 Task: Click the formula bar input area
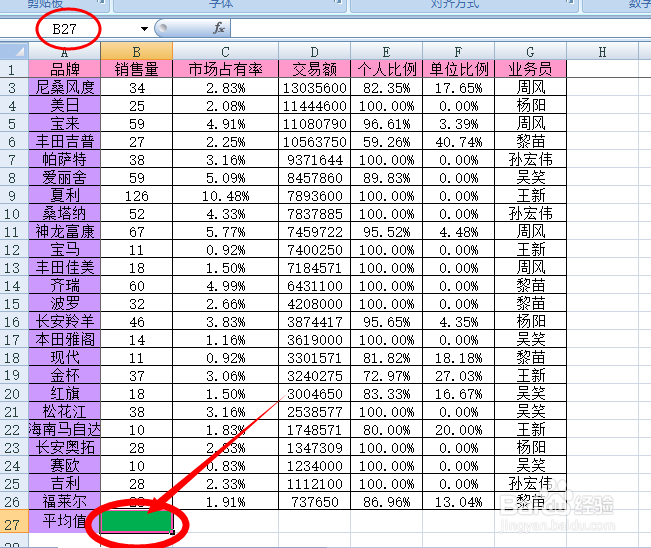point(440,28)
